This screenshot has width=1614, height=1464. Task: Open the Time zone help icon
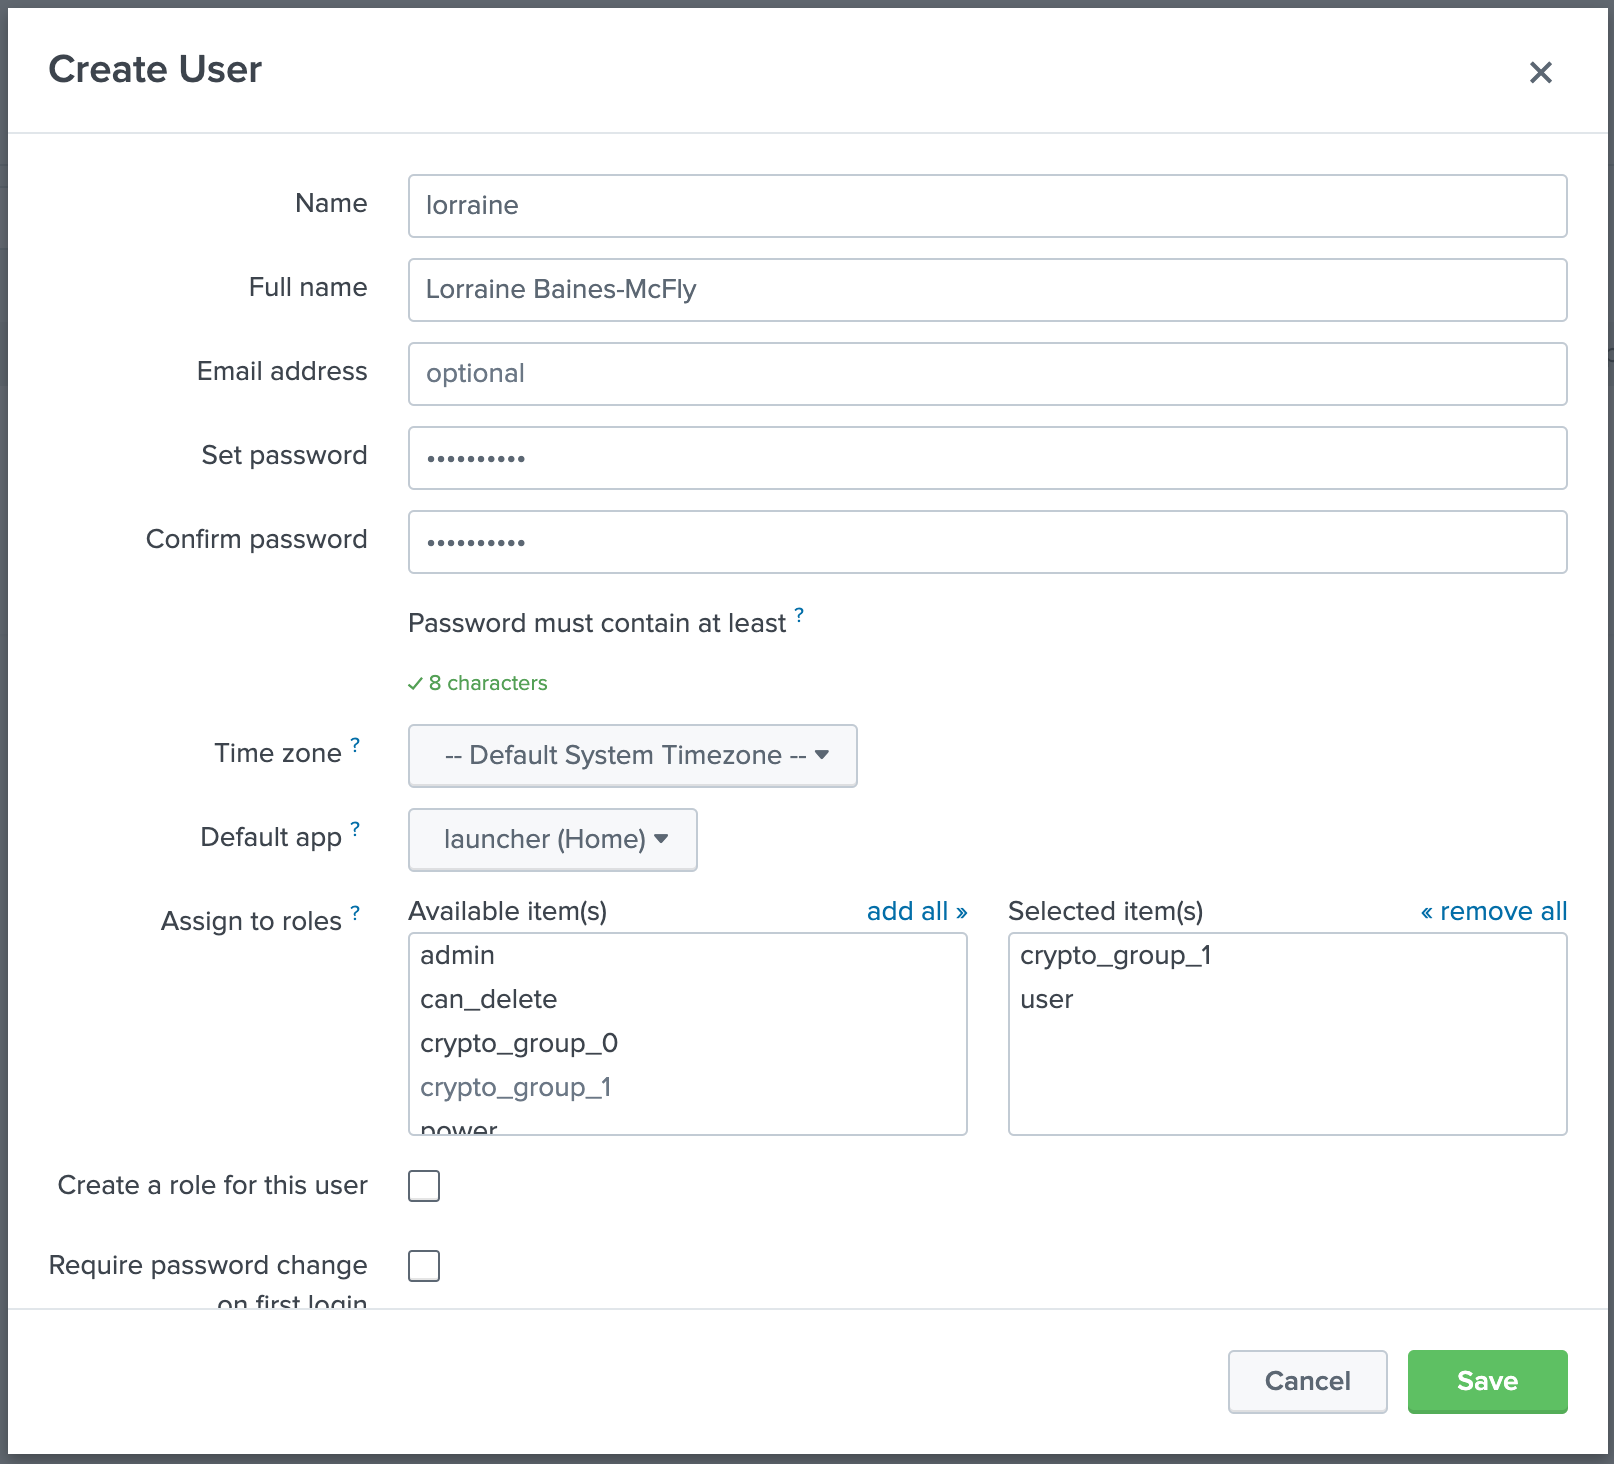[355, 745]
